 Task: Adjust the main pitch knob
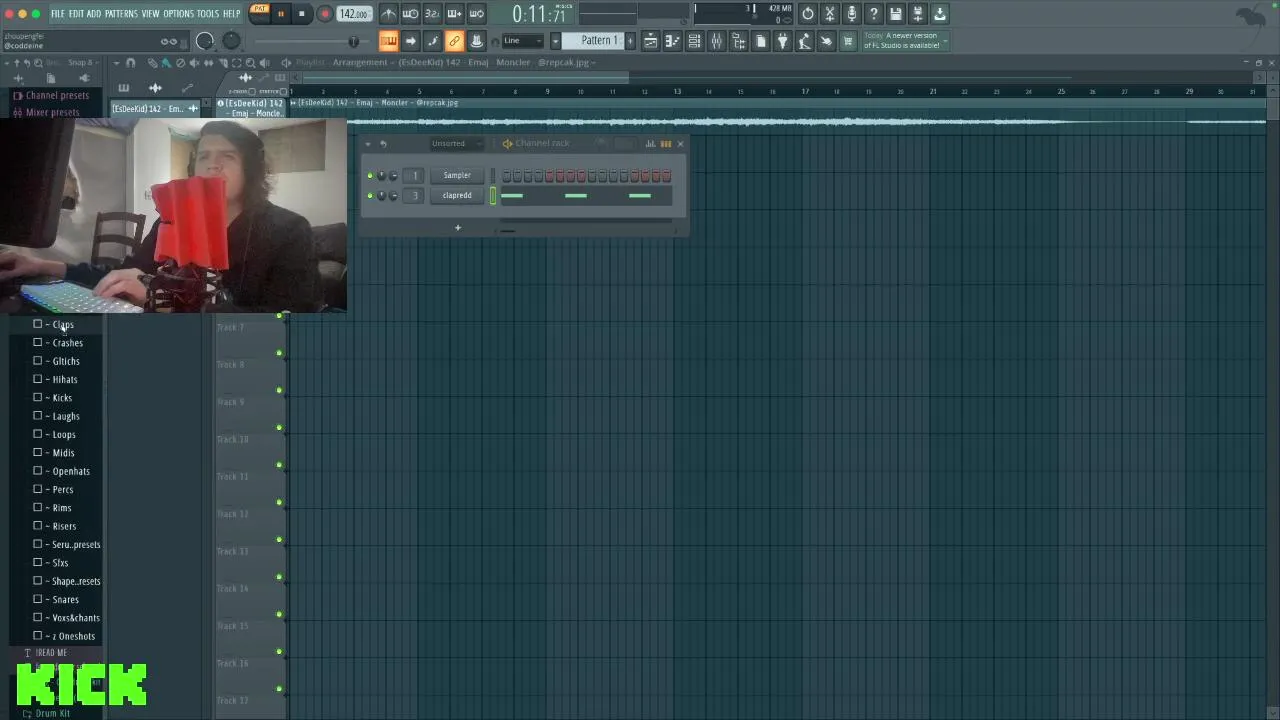tap(231, 41)
